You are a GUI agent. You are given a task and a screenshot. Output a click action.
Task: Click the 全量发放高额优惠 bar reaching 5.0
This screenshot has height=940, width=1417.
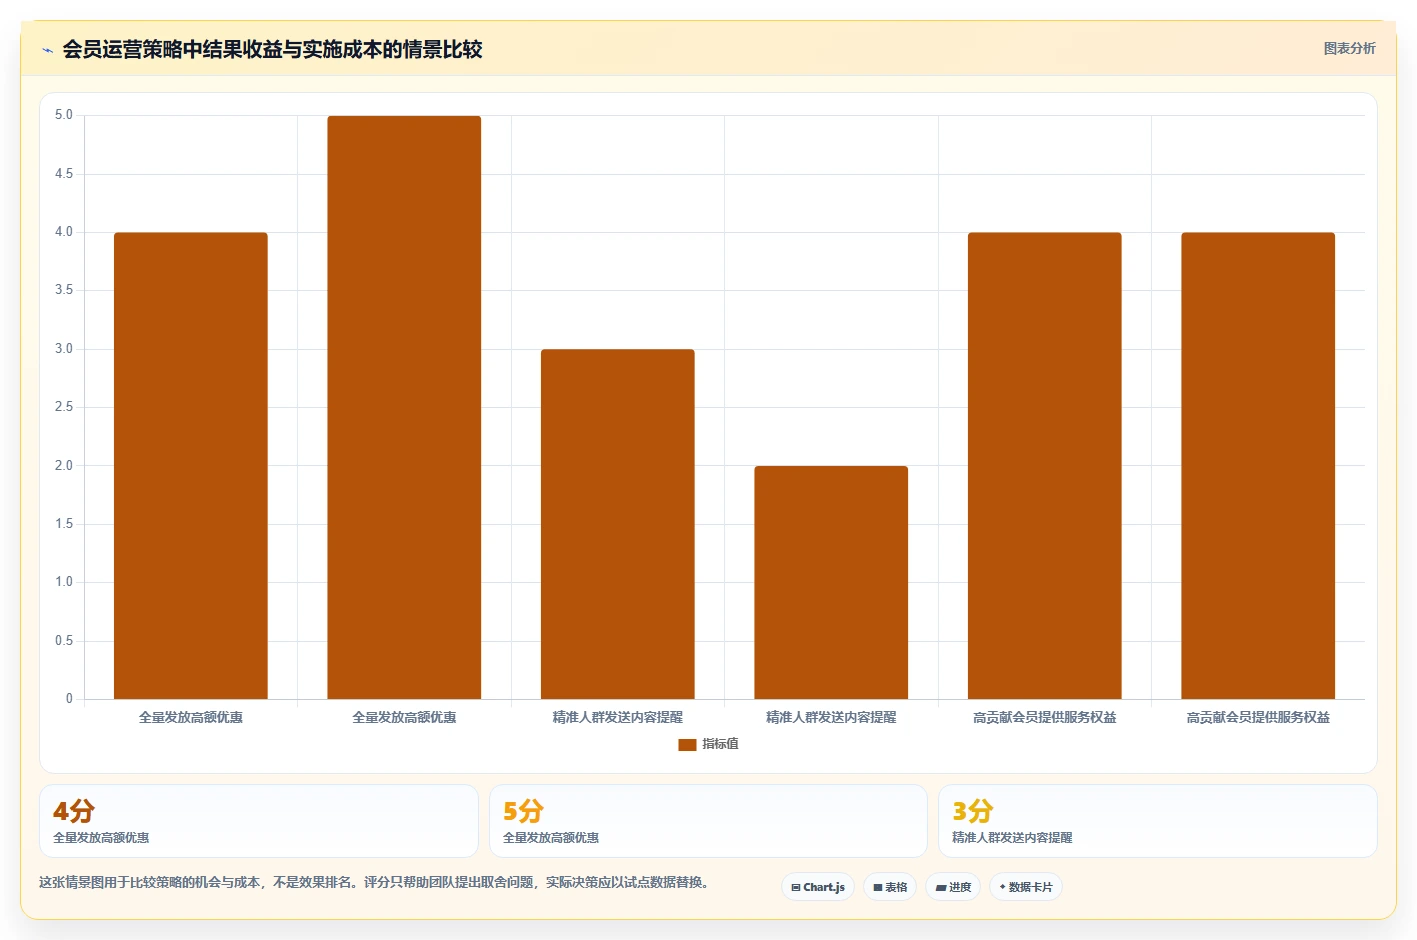[x=404, y=407]
